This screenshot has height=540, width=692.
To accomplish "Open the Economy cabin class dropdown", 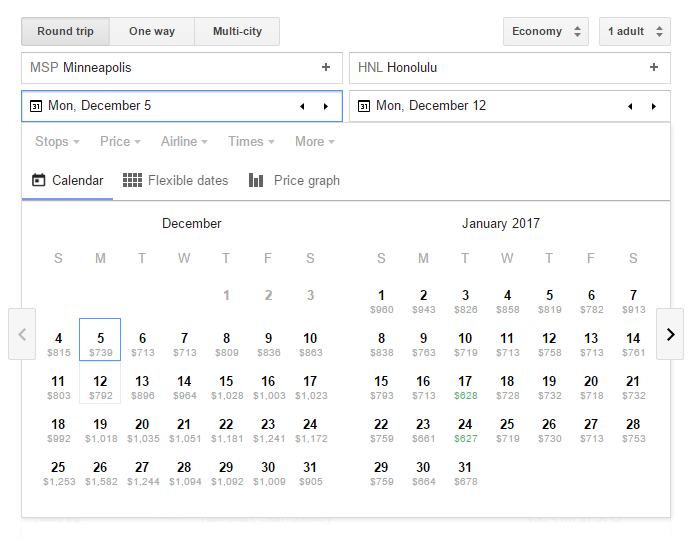I will [546, 31].
